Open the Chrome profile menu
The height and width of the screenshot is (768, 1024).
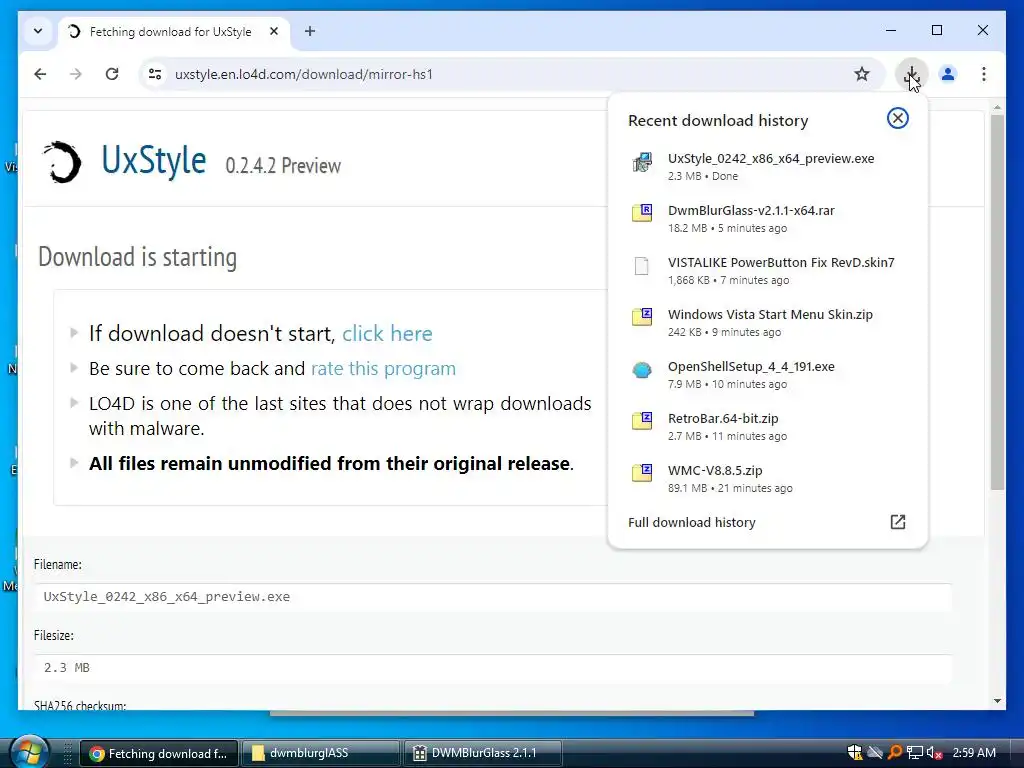click(948, 74)
